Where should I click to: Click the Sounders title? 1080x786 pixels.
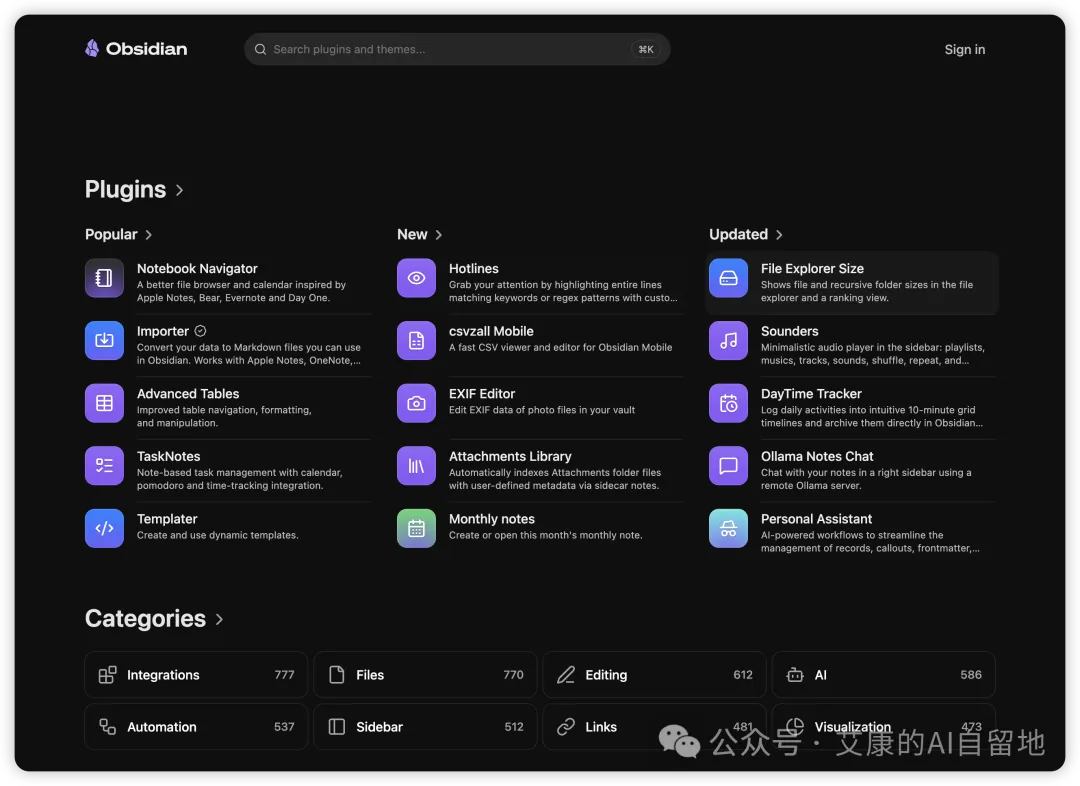tap(789, 331)
